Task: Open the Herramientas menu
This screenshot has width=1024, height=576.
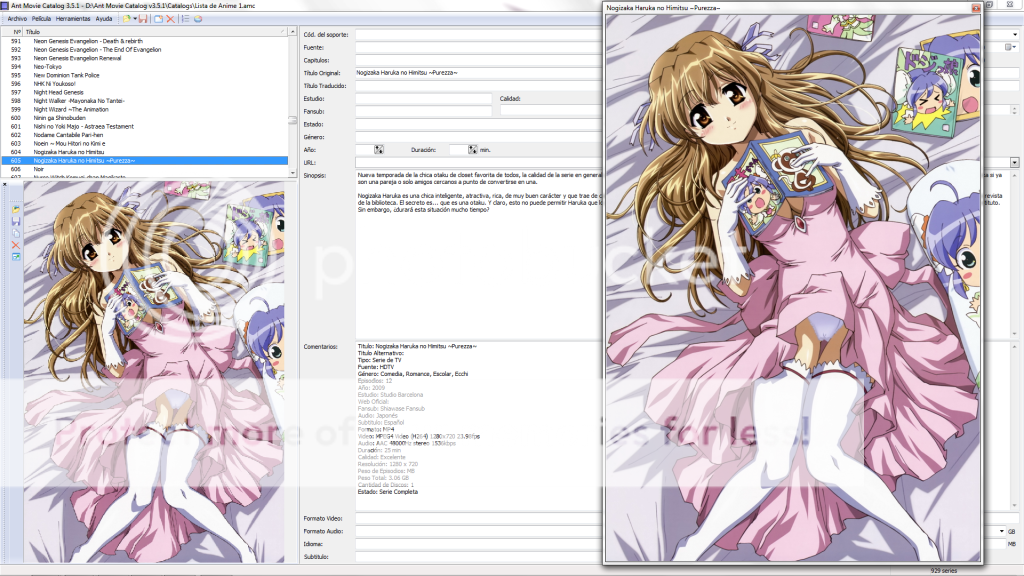Action: click(73, 19)
